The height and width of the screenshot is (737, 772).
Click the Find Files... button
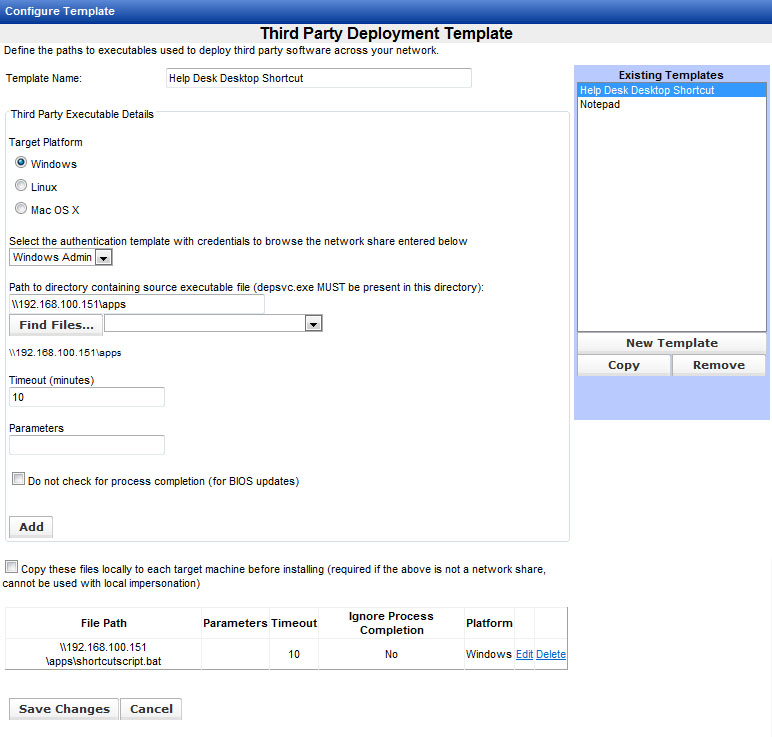pyautogui.click(x=56, y=325)
